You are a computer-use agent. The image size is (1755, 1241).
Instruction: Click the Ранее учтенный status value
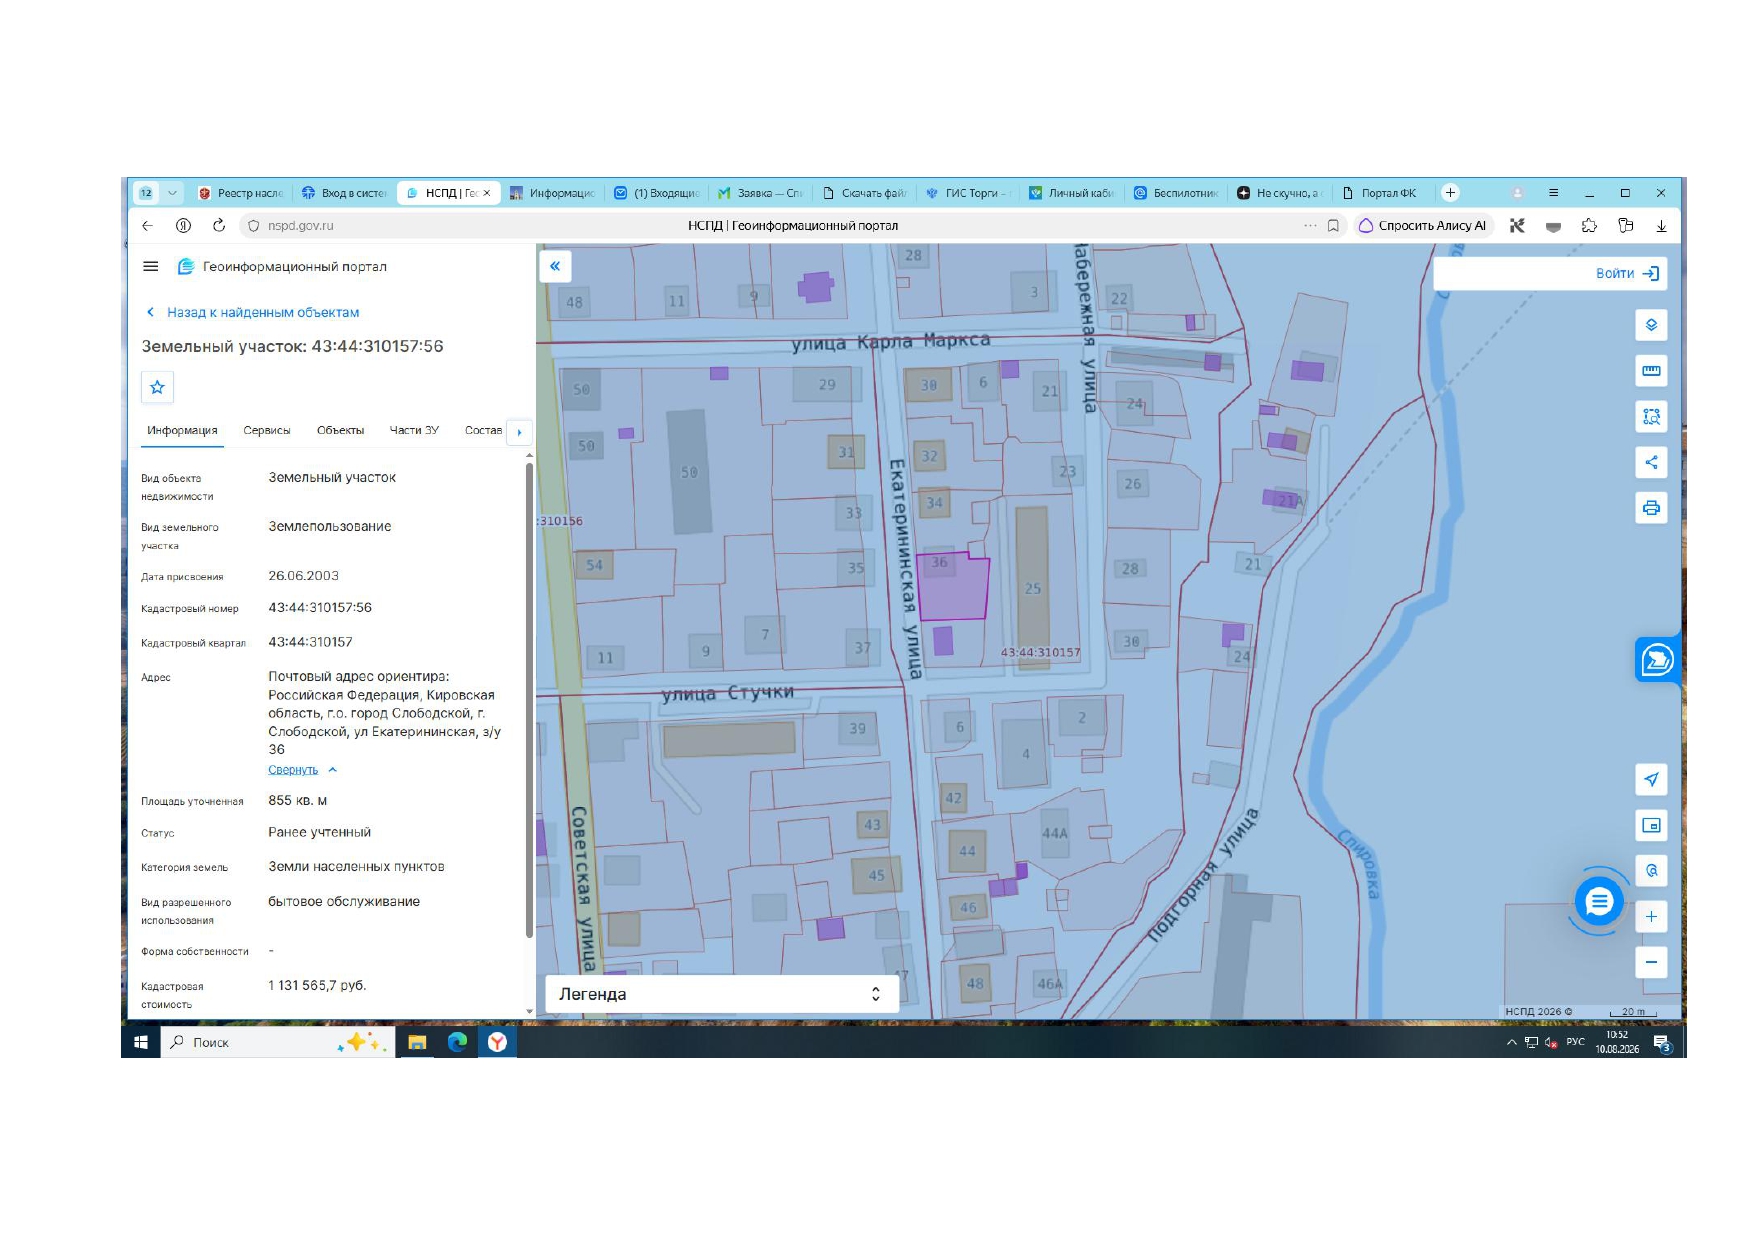point(319,832)
